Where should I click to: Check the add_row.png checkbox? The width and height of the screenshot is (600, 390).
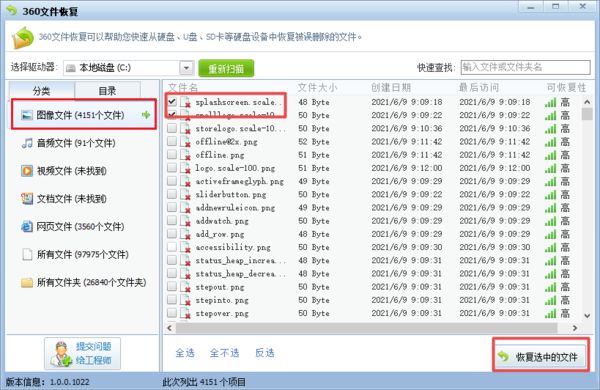172,233
